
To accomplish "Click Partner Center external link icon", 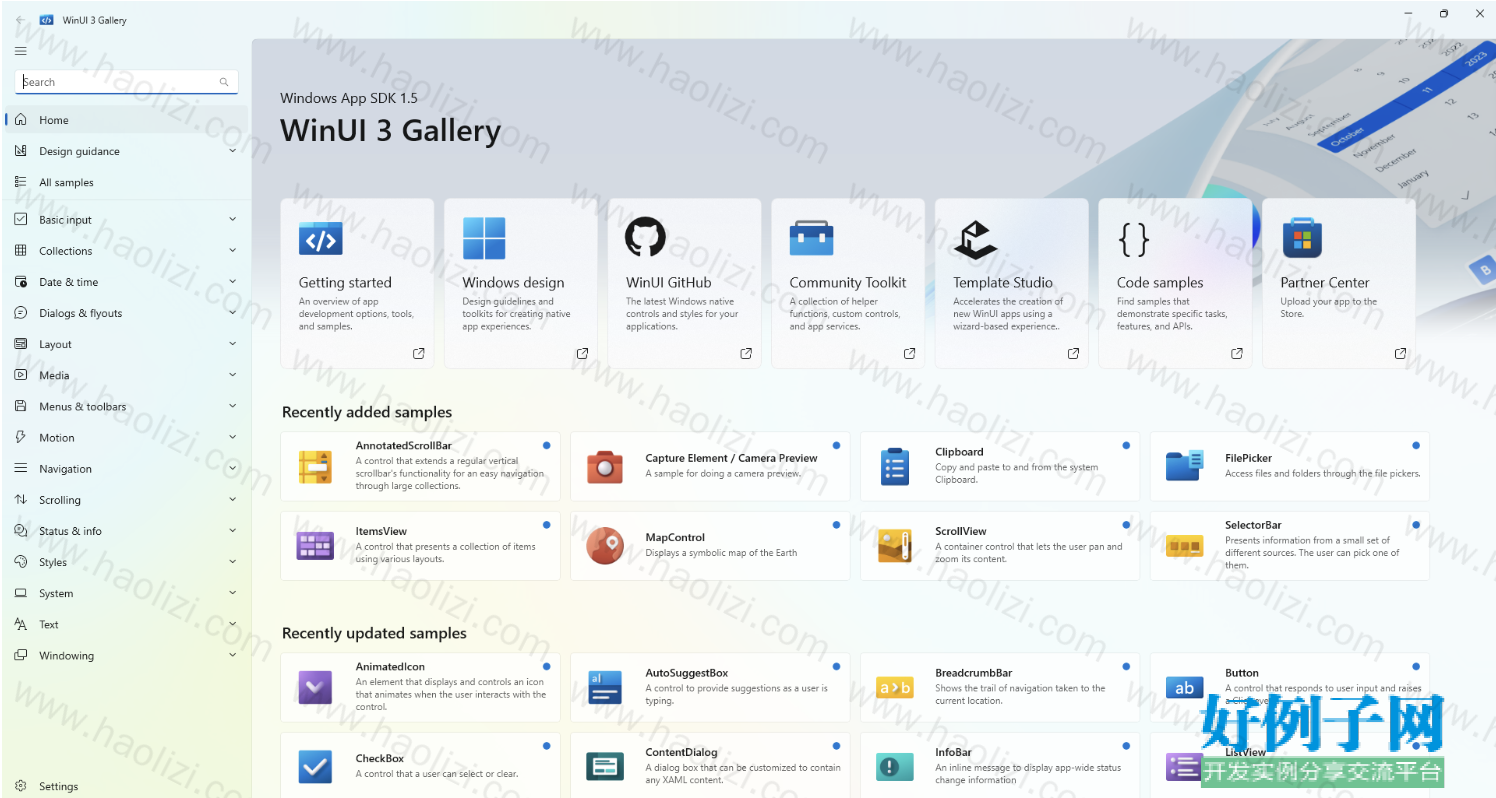I will tap(1400, 353).
